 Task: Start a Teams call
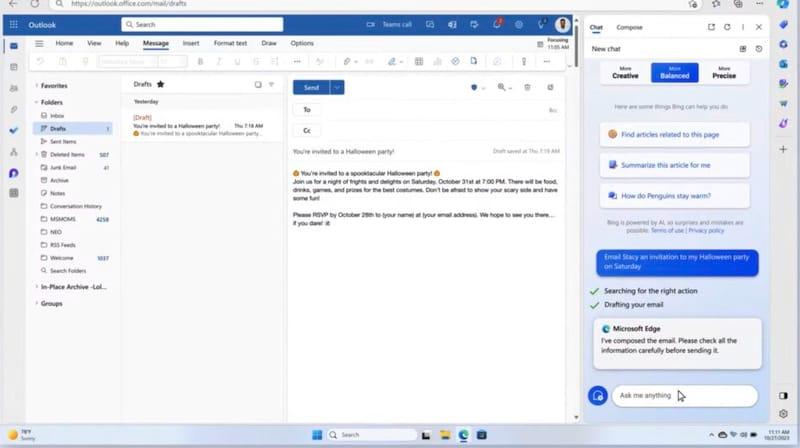coord(390,24)
